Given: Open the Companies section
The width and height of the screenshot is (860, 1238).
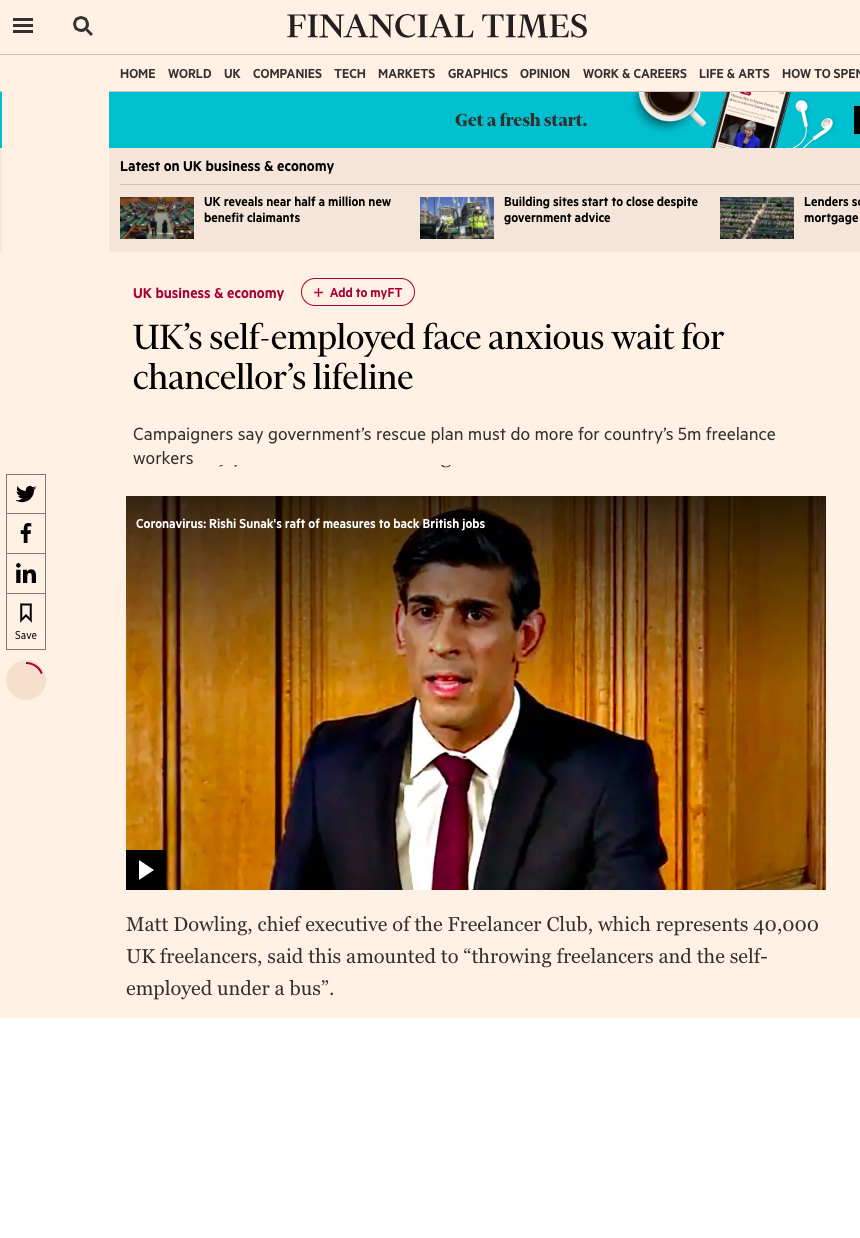Looking at the screenshot, I should click(x=287, y=74).
